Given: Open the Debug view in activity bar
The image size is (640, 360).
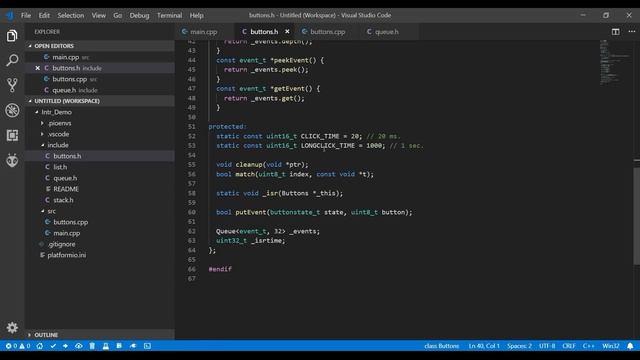Looking at the screenshot, I should coord(12,110).
